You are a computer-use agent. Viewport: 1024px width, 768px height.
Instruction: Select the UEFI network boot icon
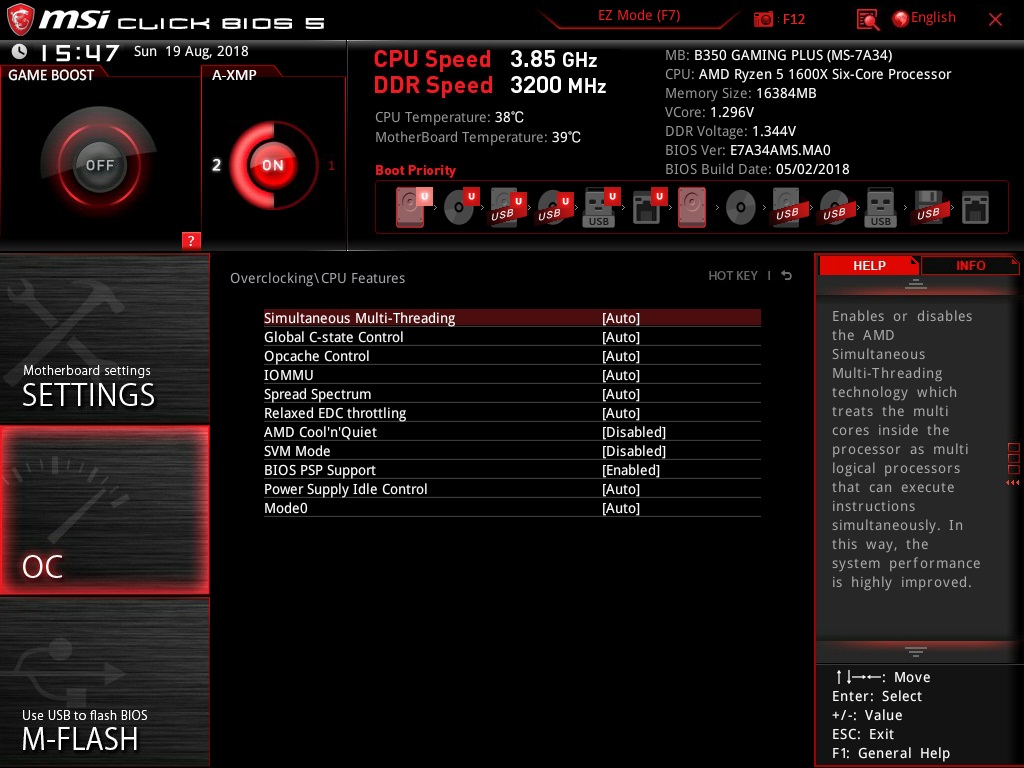point(648,208)
